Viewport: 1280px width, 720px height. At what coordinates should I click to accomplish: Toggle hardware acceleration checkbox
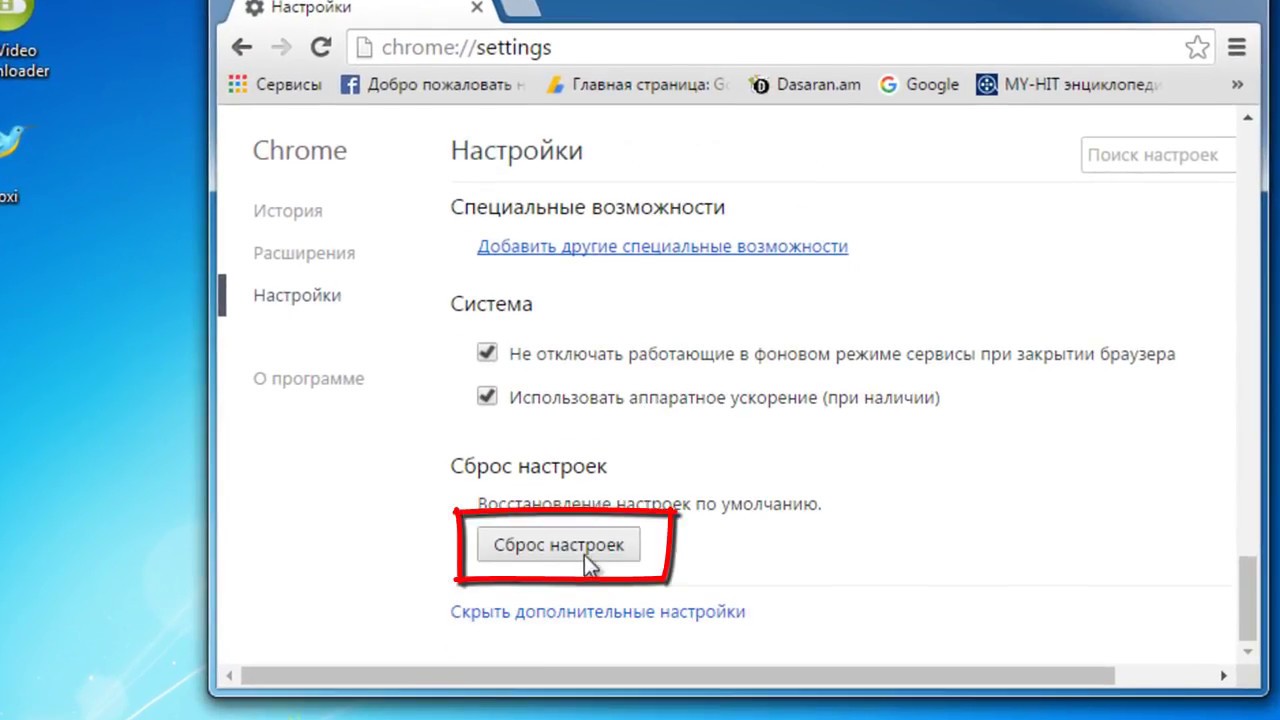pyautogui.click(x=487, y=396)
